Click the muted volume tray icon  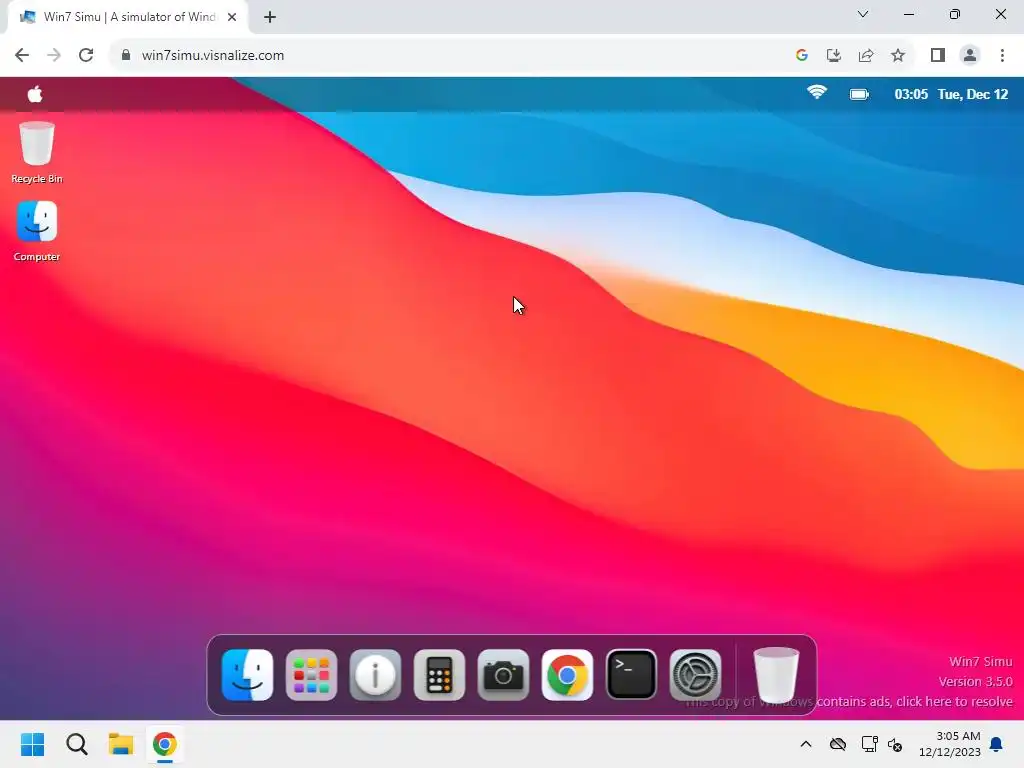tap(895, 744)
